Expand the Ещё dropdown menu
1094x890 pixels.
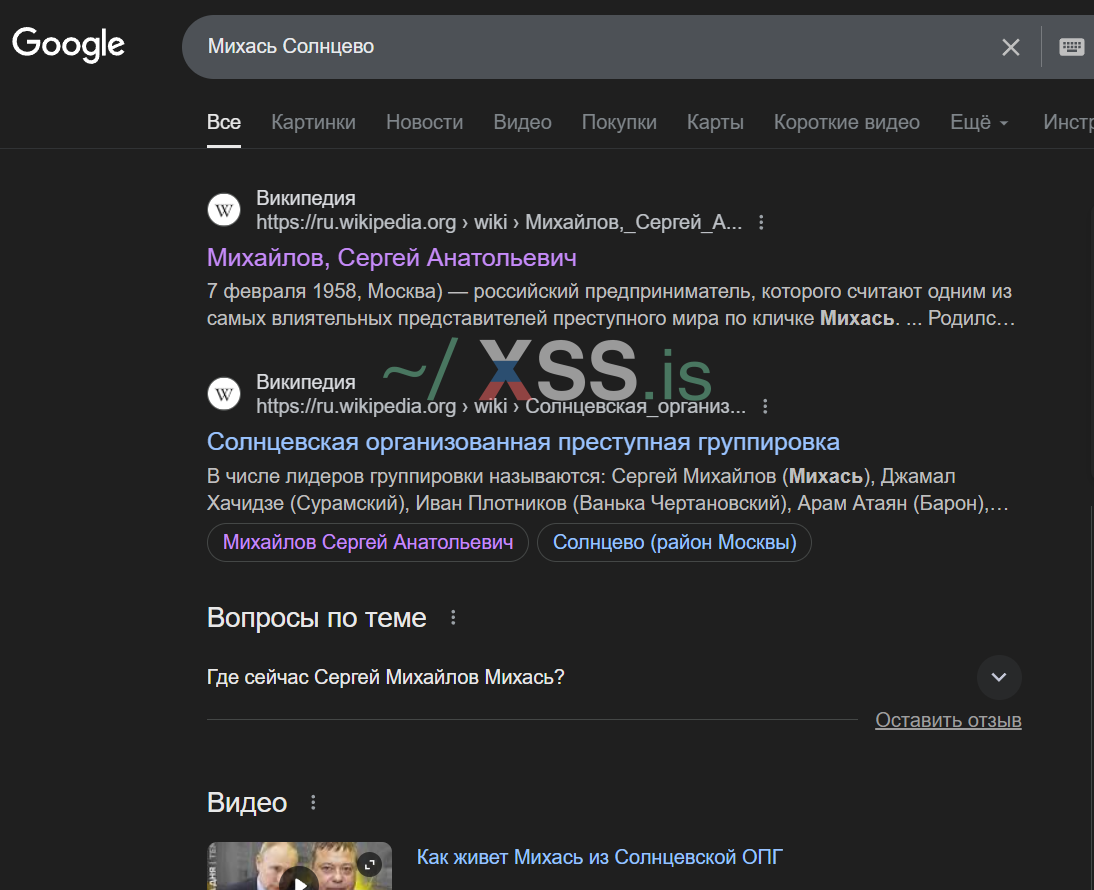[x=979, y=122]
